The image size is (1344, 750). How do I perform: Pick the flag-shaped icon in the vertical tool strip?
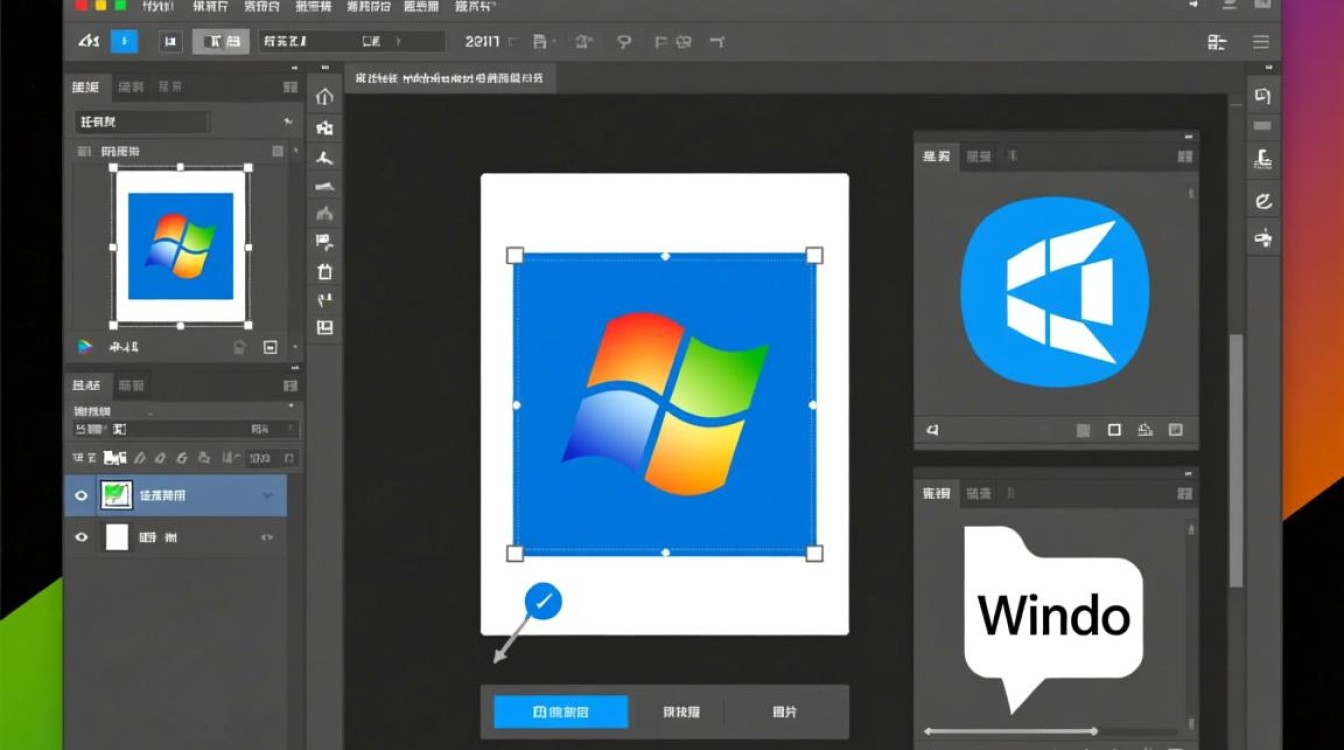[x=324, y=242]
